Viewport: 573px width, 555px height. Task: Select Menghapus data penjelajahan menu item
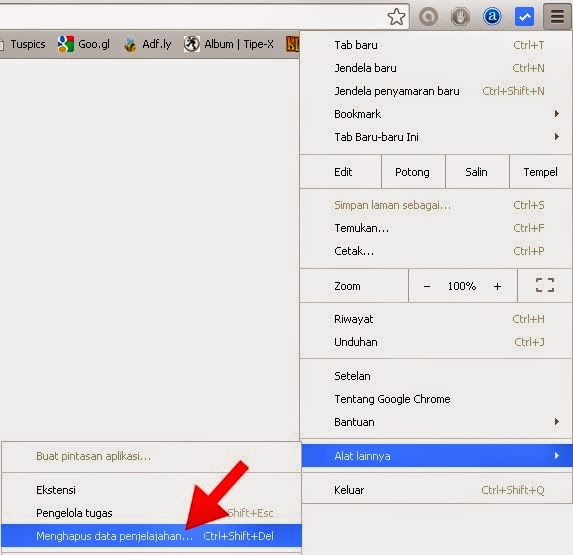pyautogui.click(x=151, y=536)
